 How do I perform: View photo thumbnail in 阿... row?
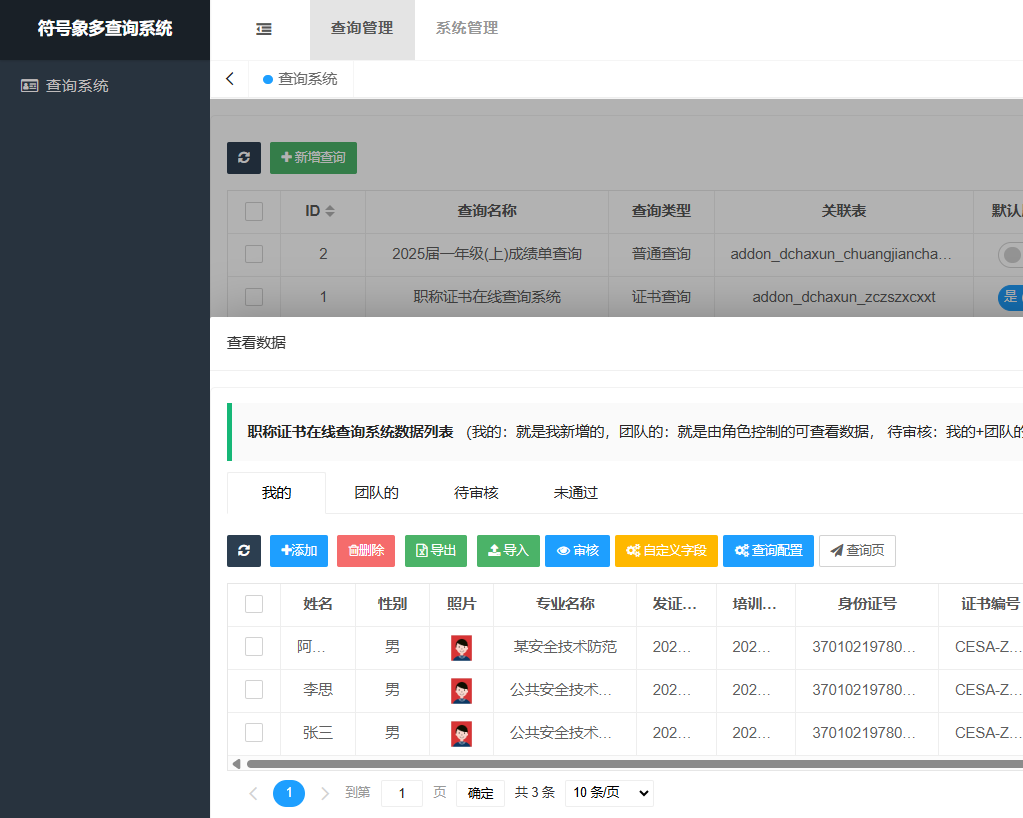461,648
